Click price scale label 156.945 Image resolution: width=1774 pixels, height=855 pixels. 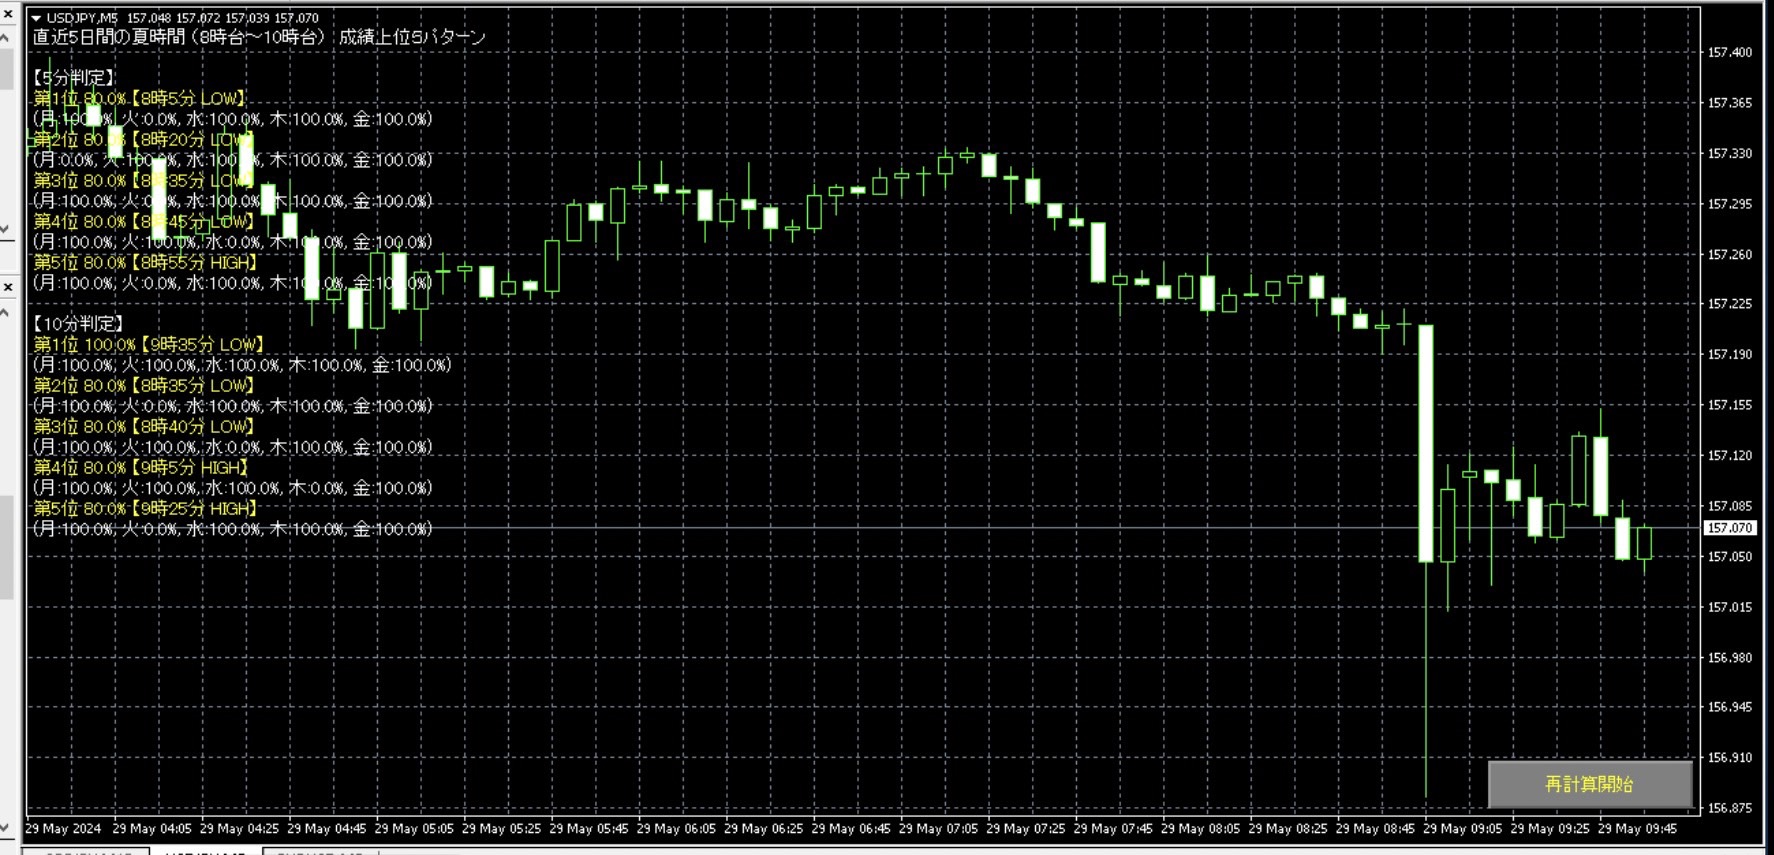[1730, 707]
